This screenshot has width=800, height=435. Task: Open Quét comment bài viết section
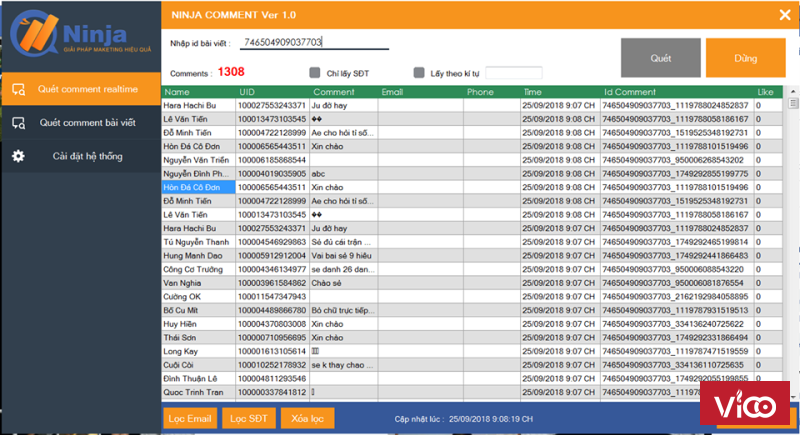(x=81, y=123)
